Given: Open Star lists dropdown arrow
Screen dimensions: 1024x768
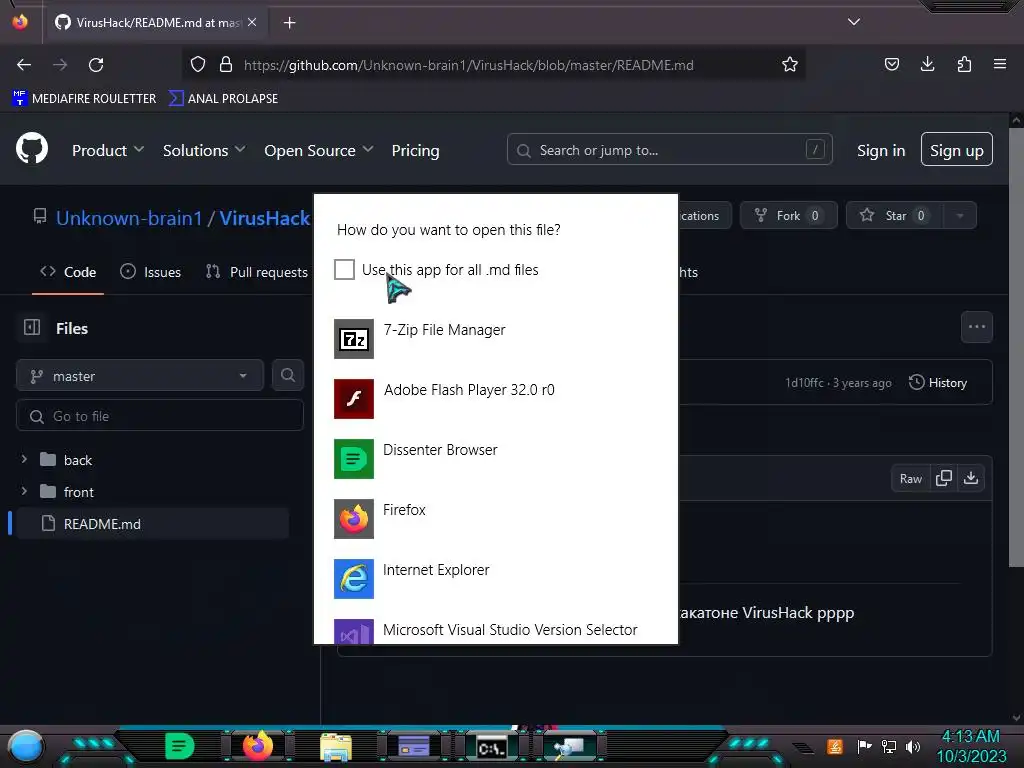Looking at the screenshot, I should coord(959,216).
